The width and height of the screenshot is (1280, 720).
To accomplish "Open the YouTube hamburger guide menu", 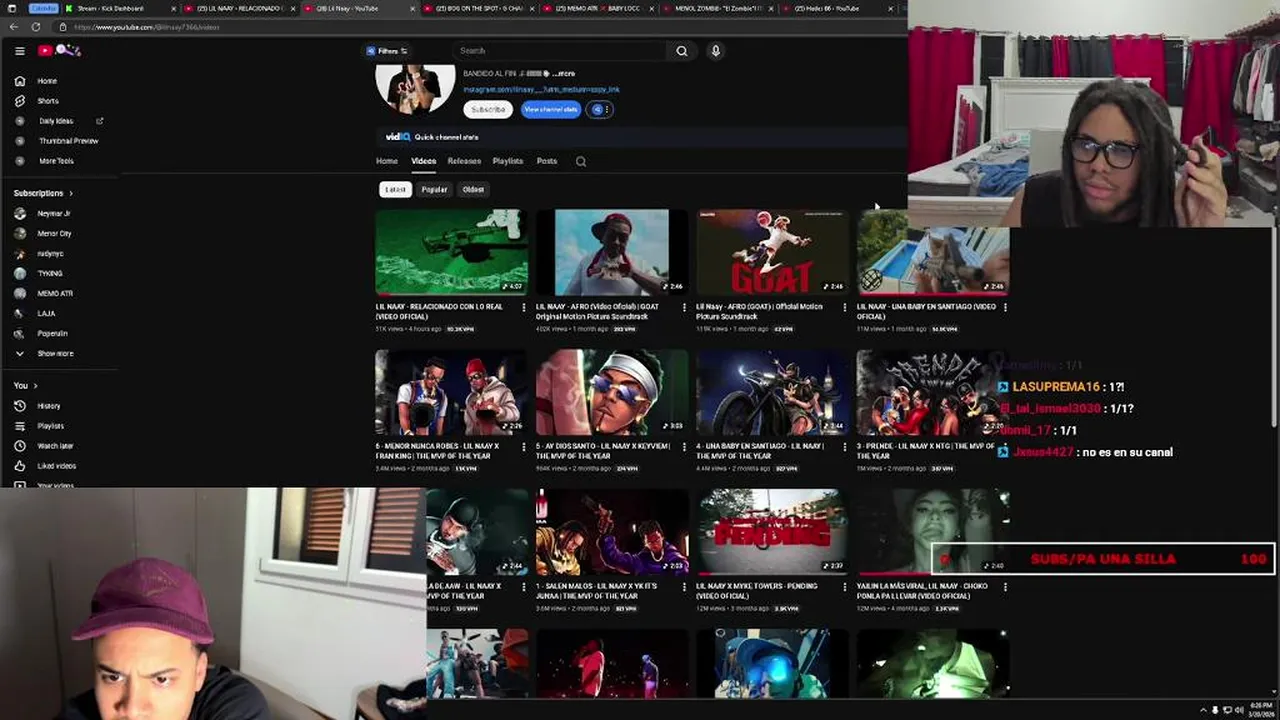I will pos(19,51).
